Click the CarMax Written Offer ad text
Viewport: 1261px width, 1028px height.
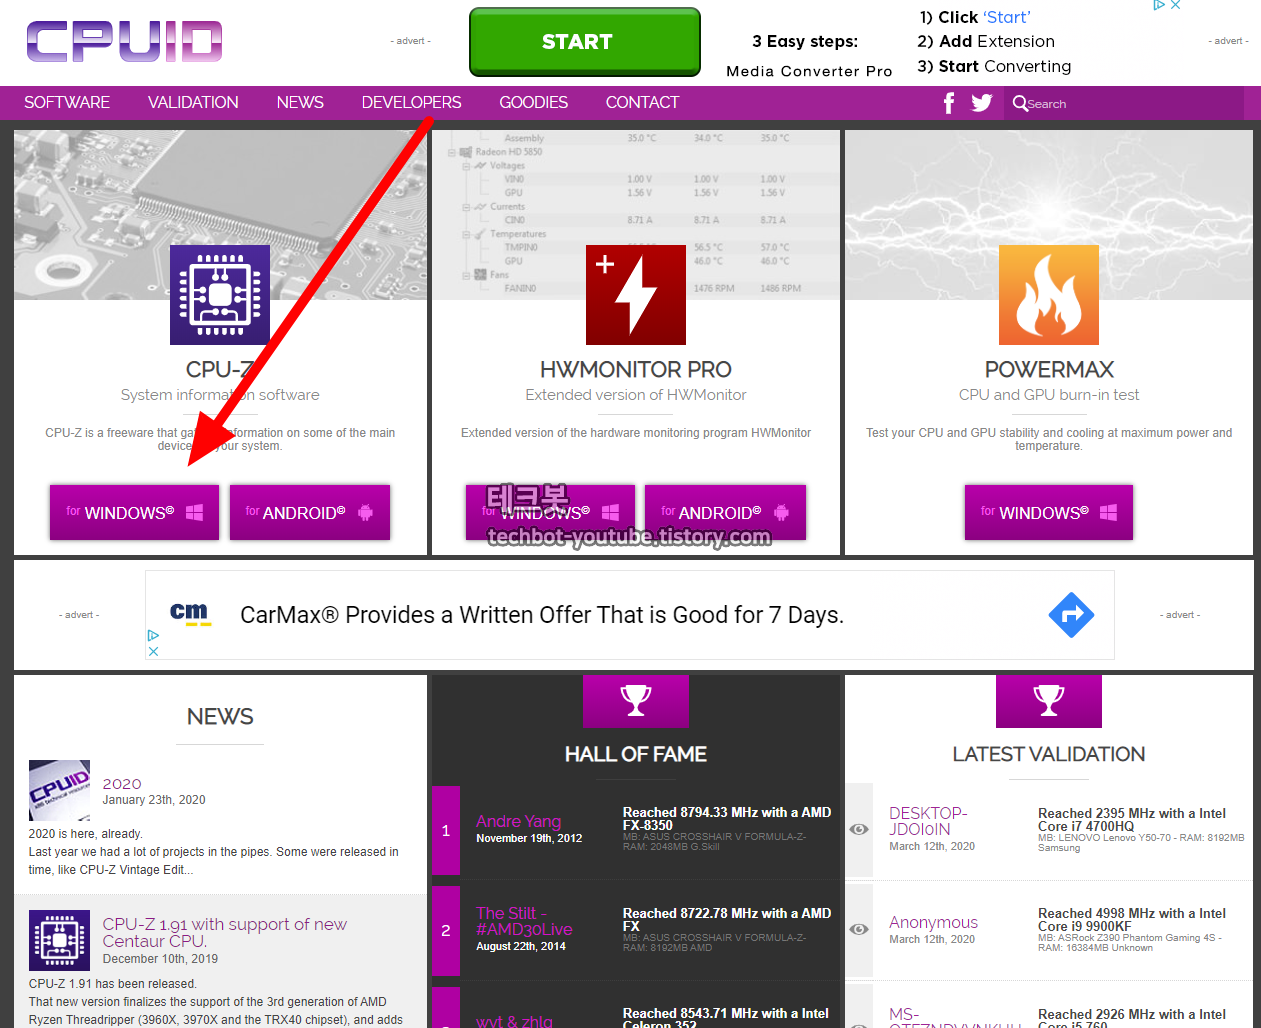click(x=542, y=615)
